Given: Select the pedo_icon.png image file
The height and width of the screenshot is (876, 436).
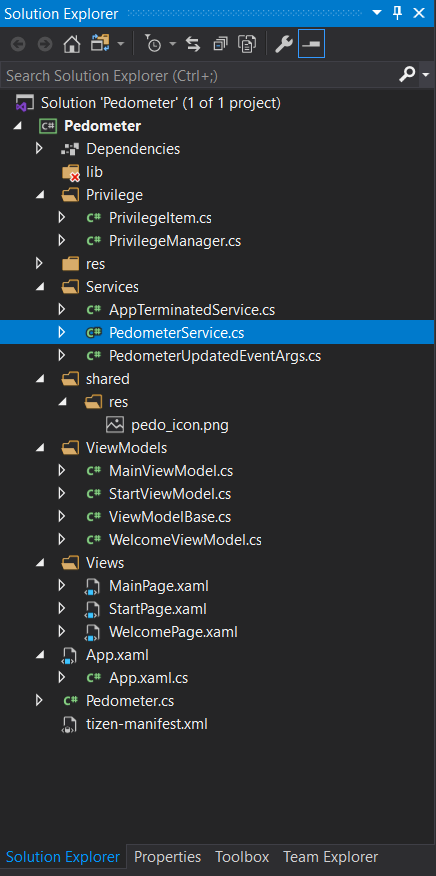Looking at the screenshot, I should click(x=179, y=425).
